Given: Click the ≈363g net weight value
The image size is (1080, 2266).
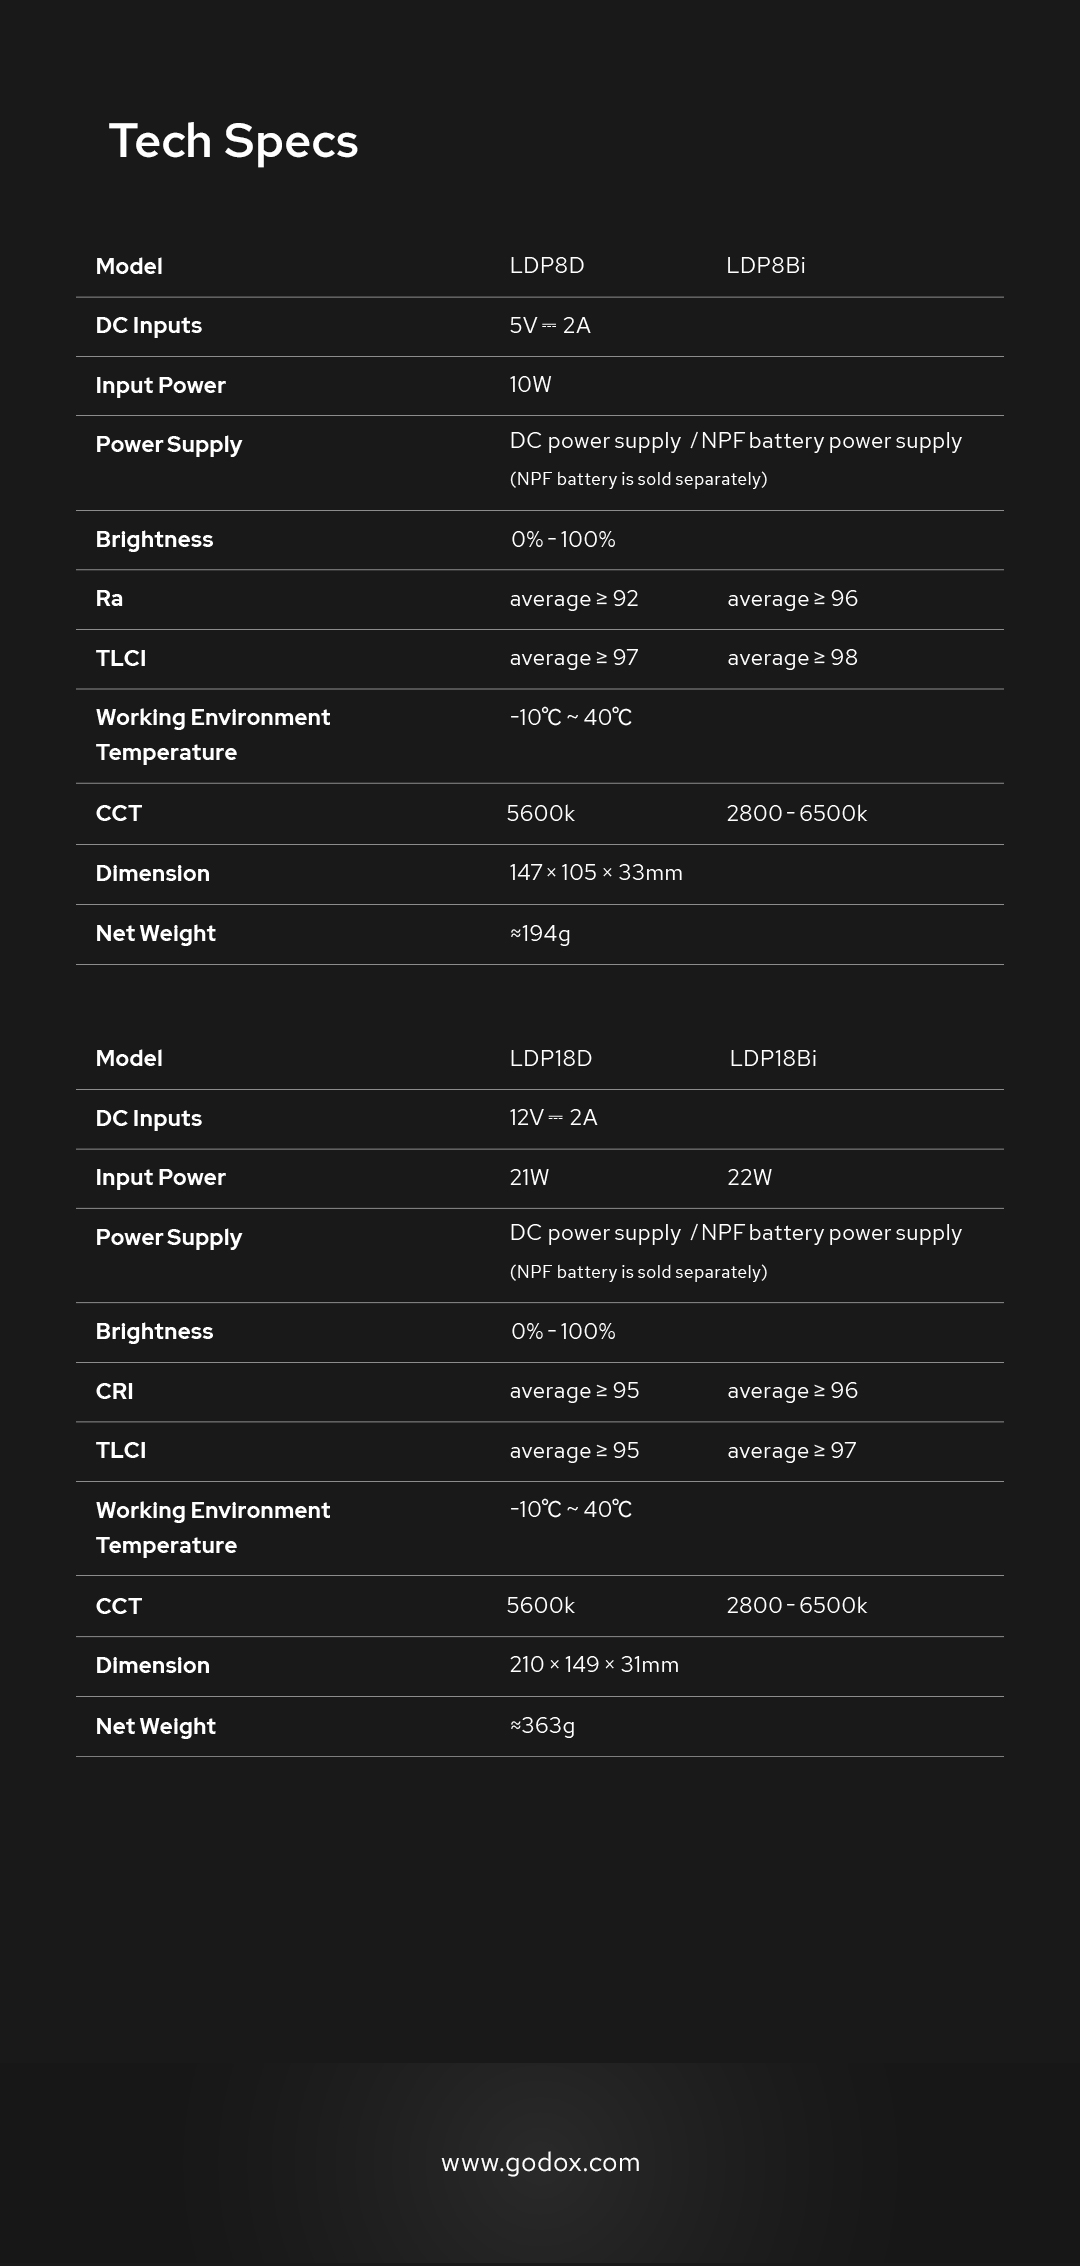Looking at the screenshot, I should coord(542,1726).
